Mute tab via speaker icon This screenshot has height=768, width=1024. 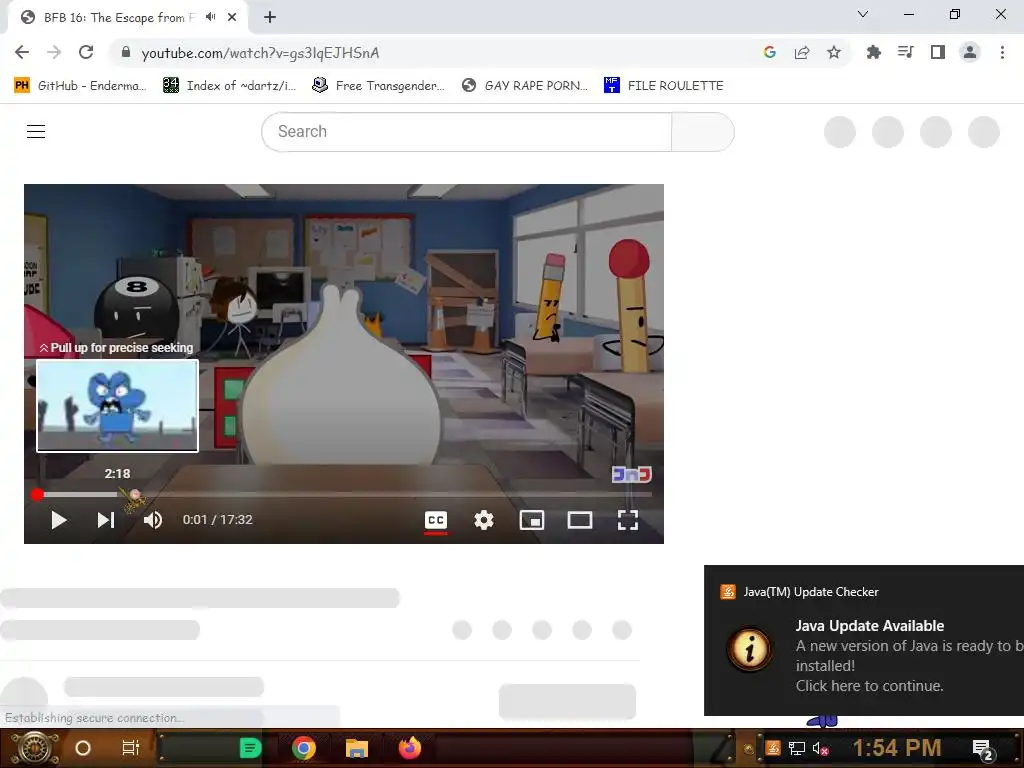210,17
